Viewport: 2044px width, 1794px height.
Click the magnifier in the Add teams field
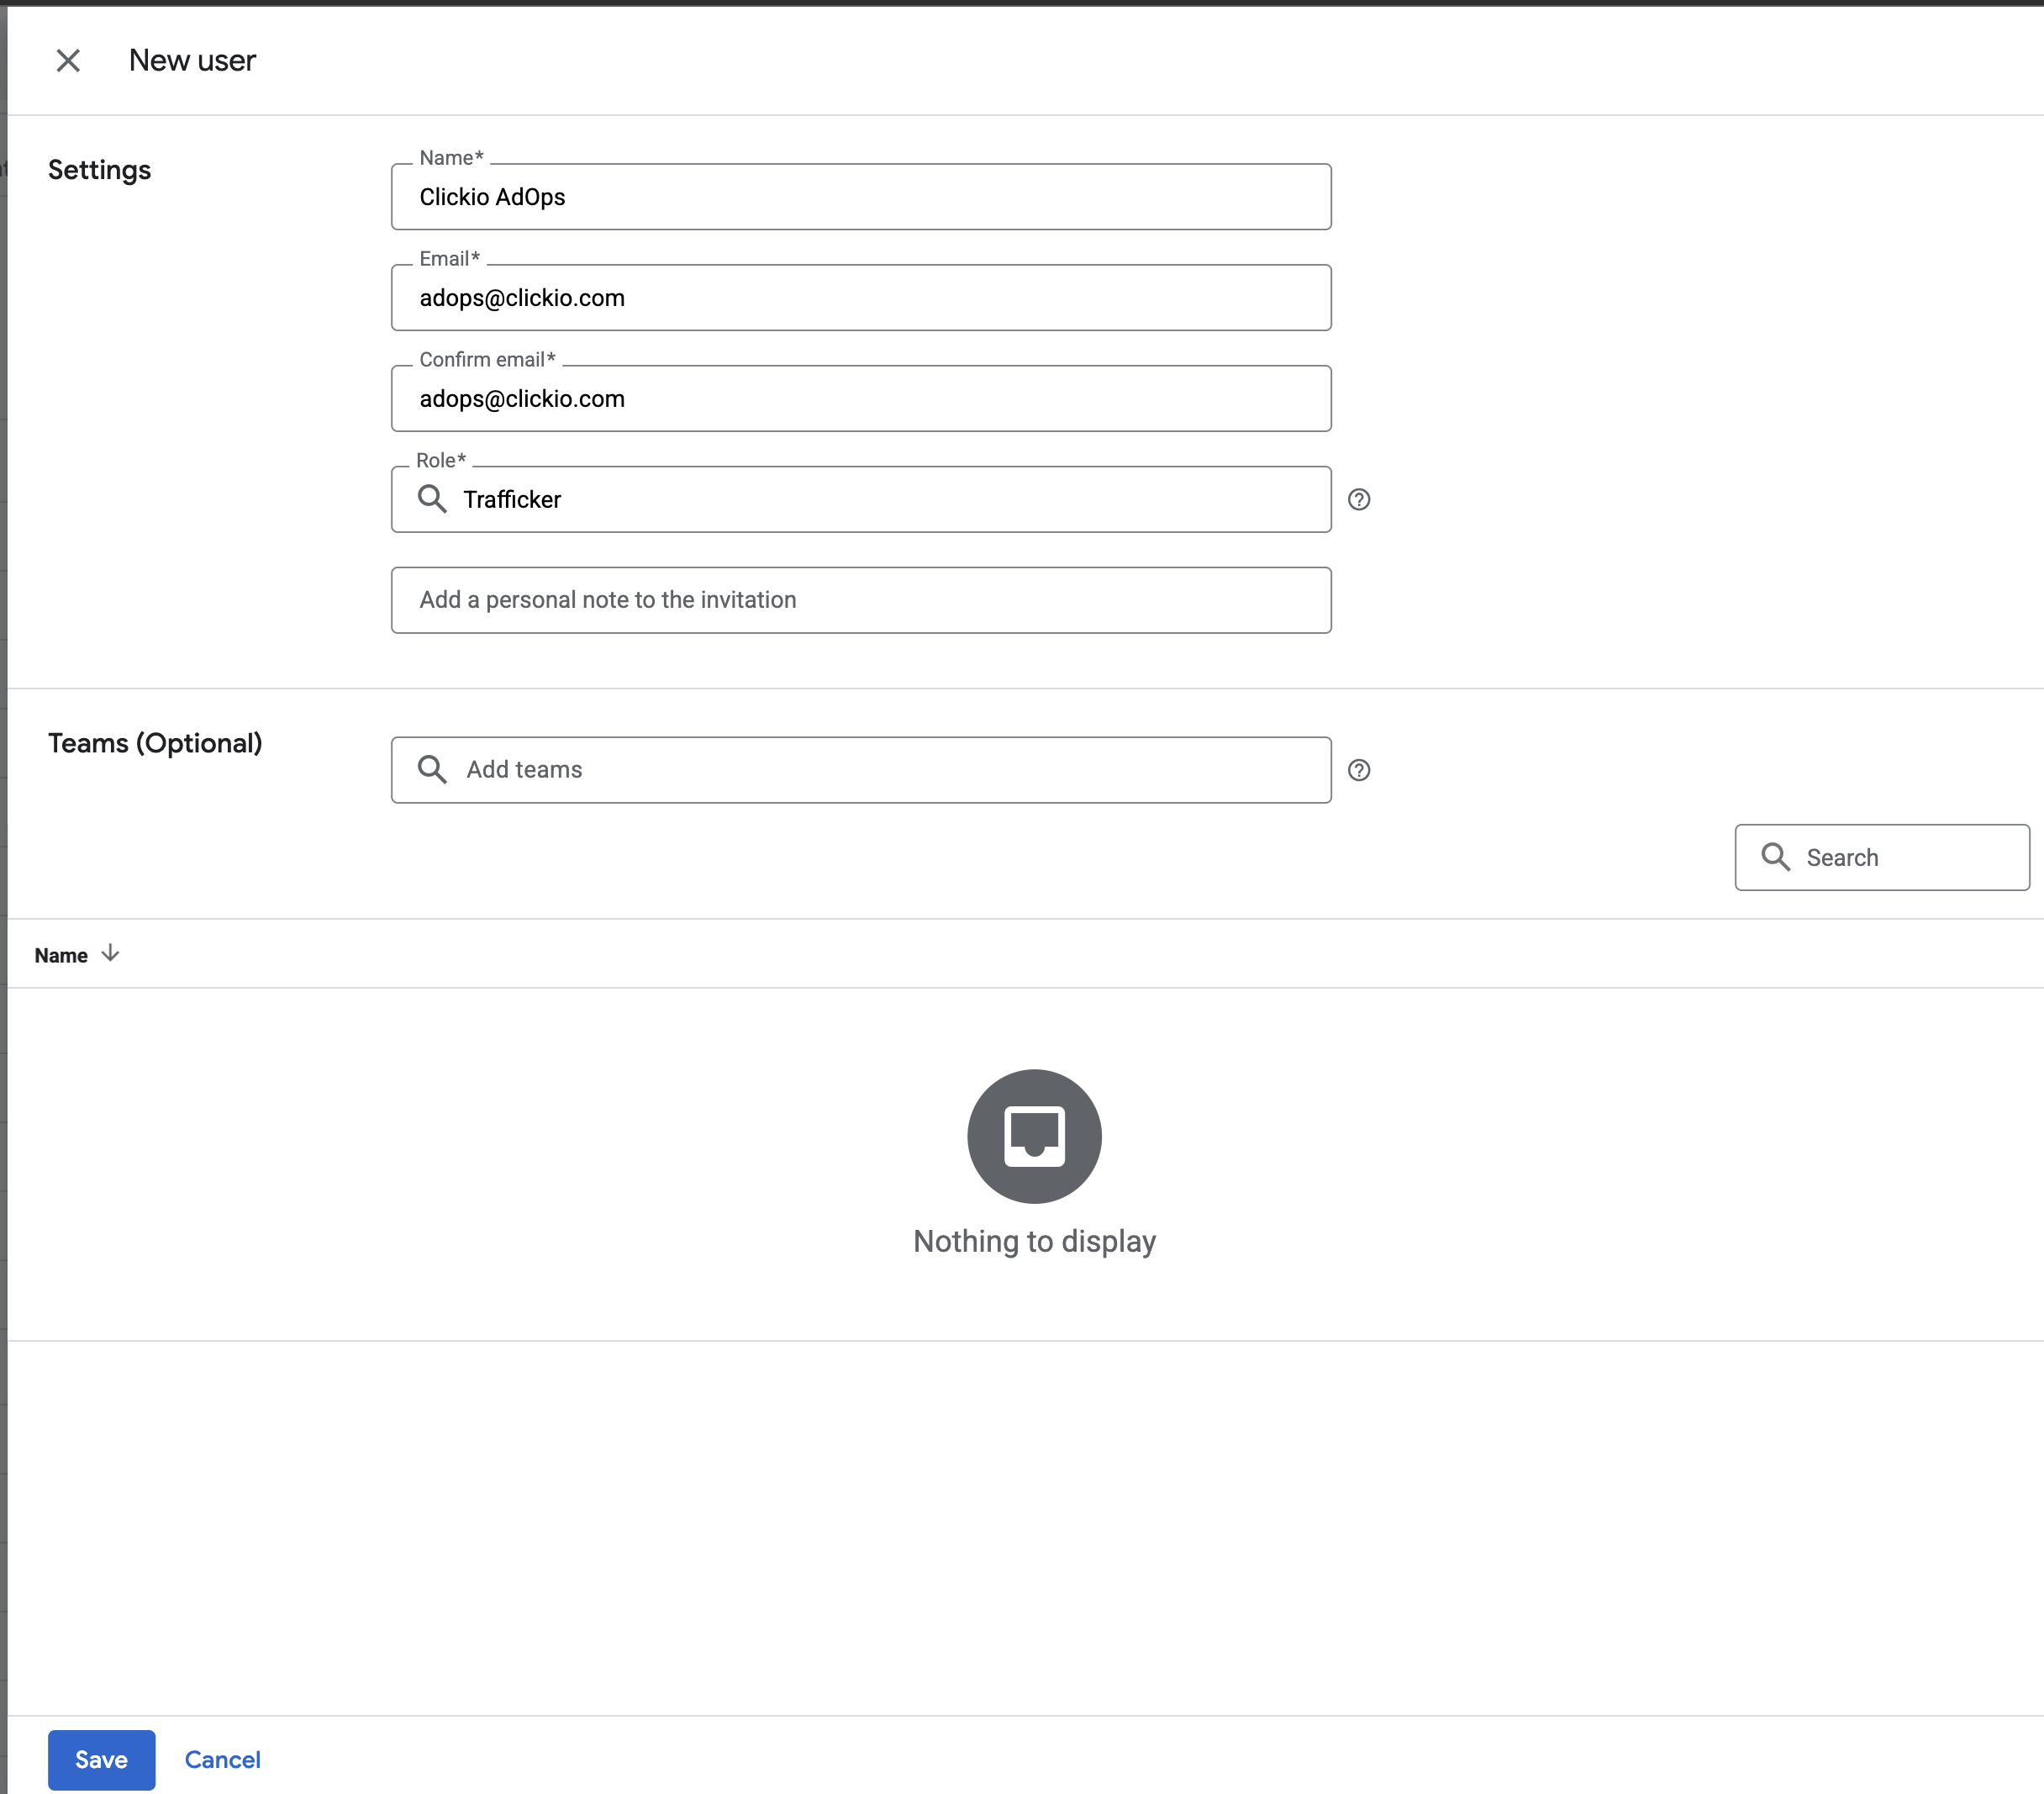432,769
